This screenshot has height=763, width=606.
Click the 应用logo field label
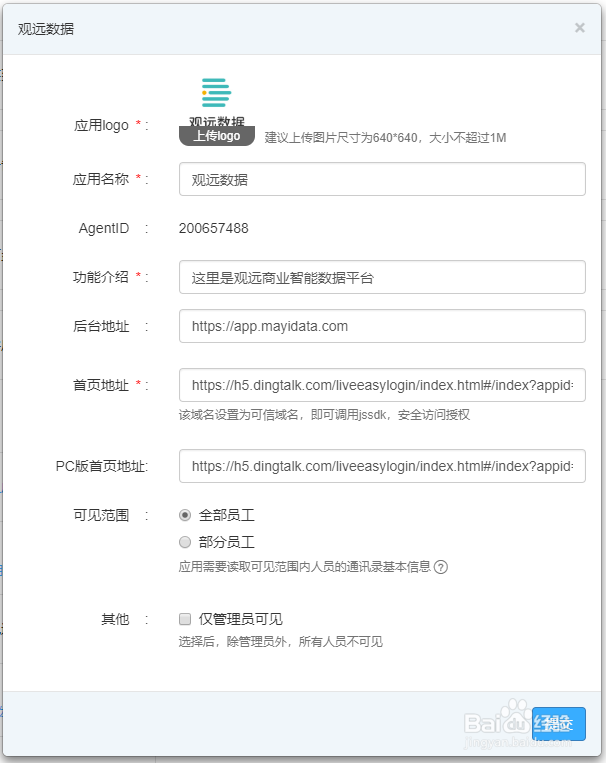(101, 126)
